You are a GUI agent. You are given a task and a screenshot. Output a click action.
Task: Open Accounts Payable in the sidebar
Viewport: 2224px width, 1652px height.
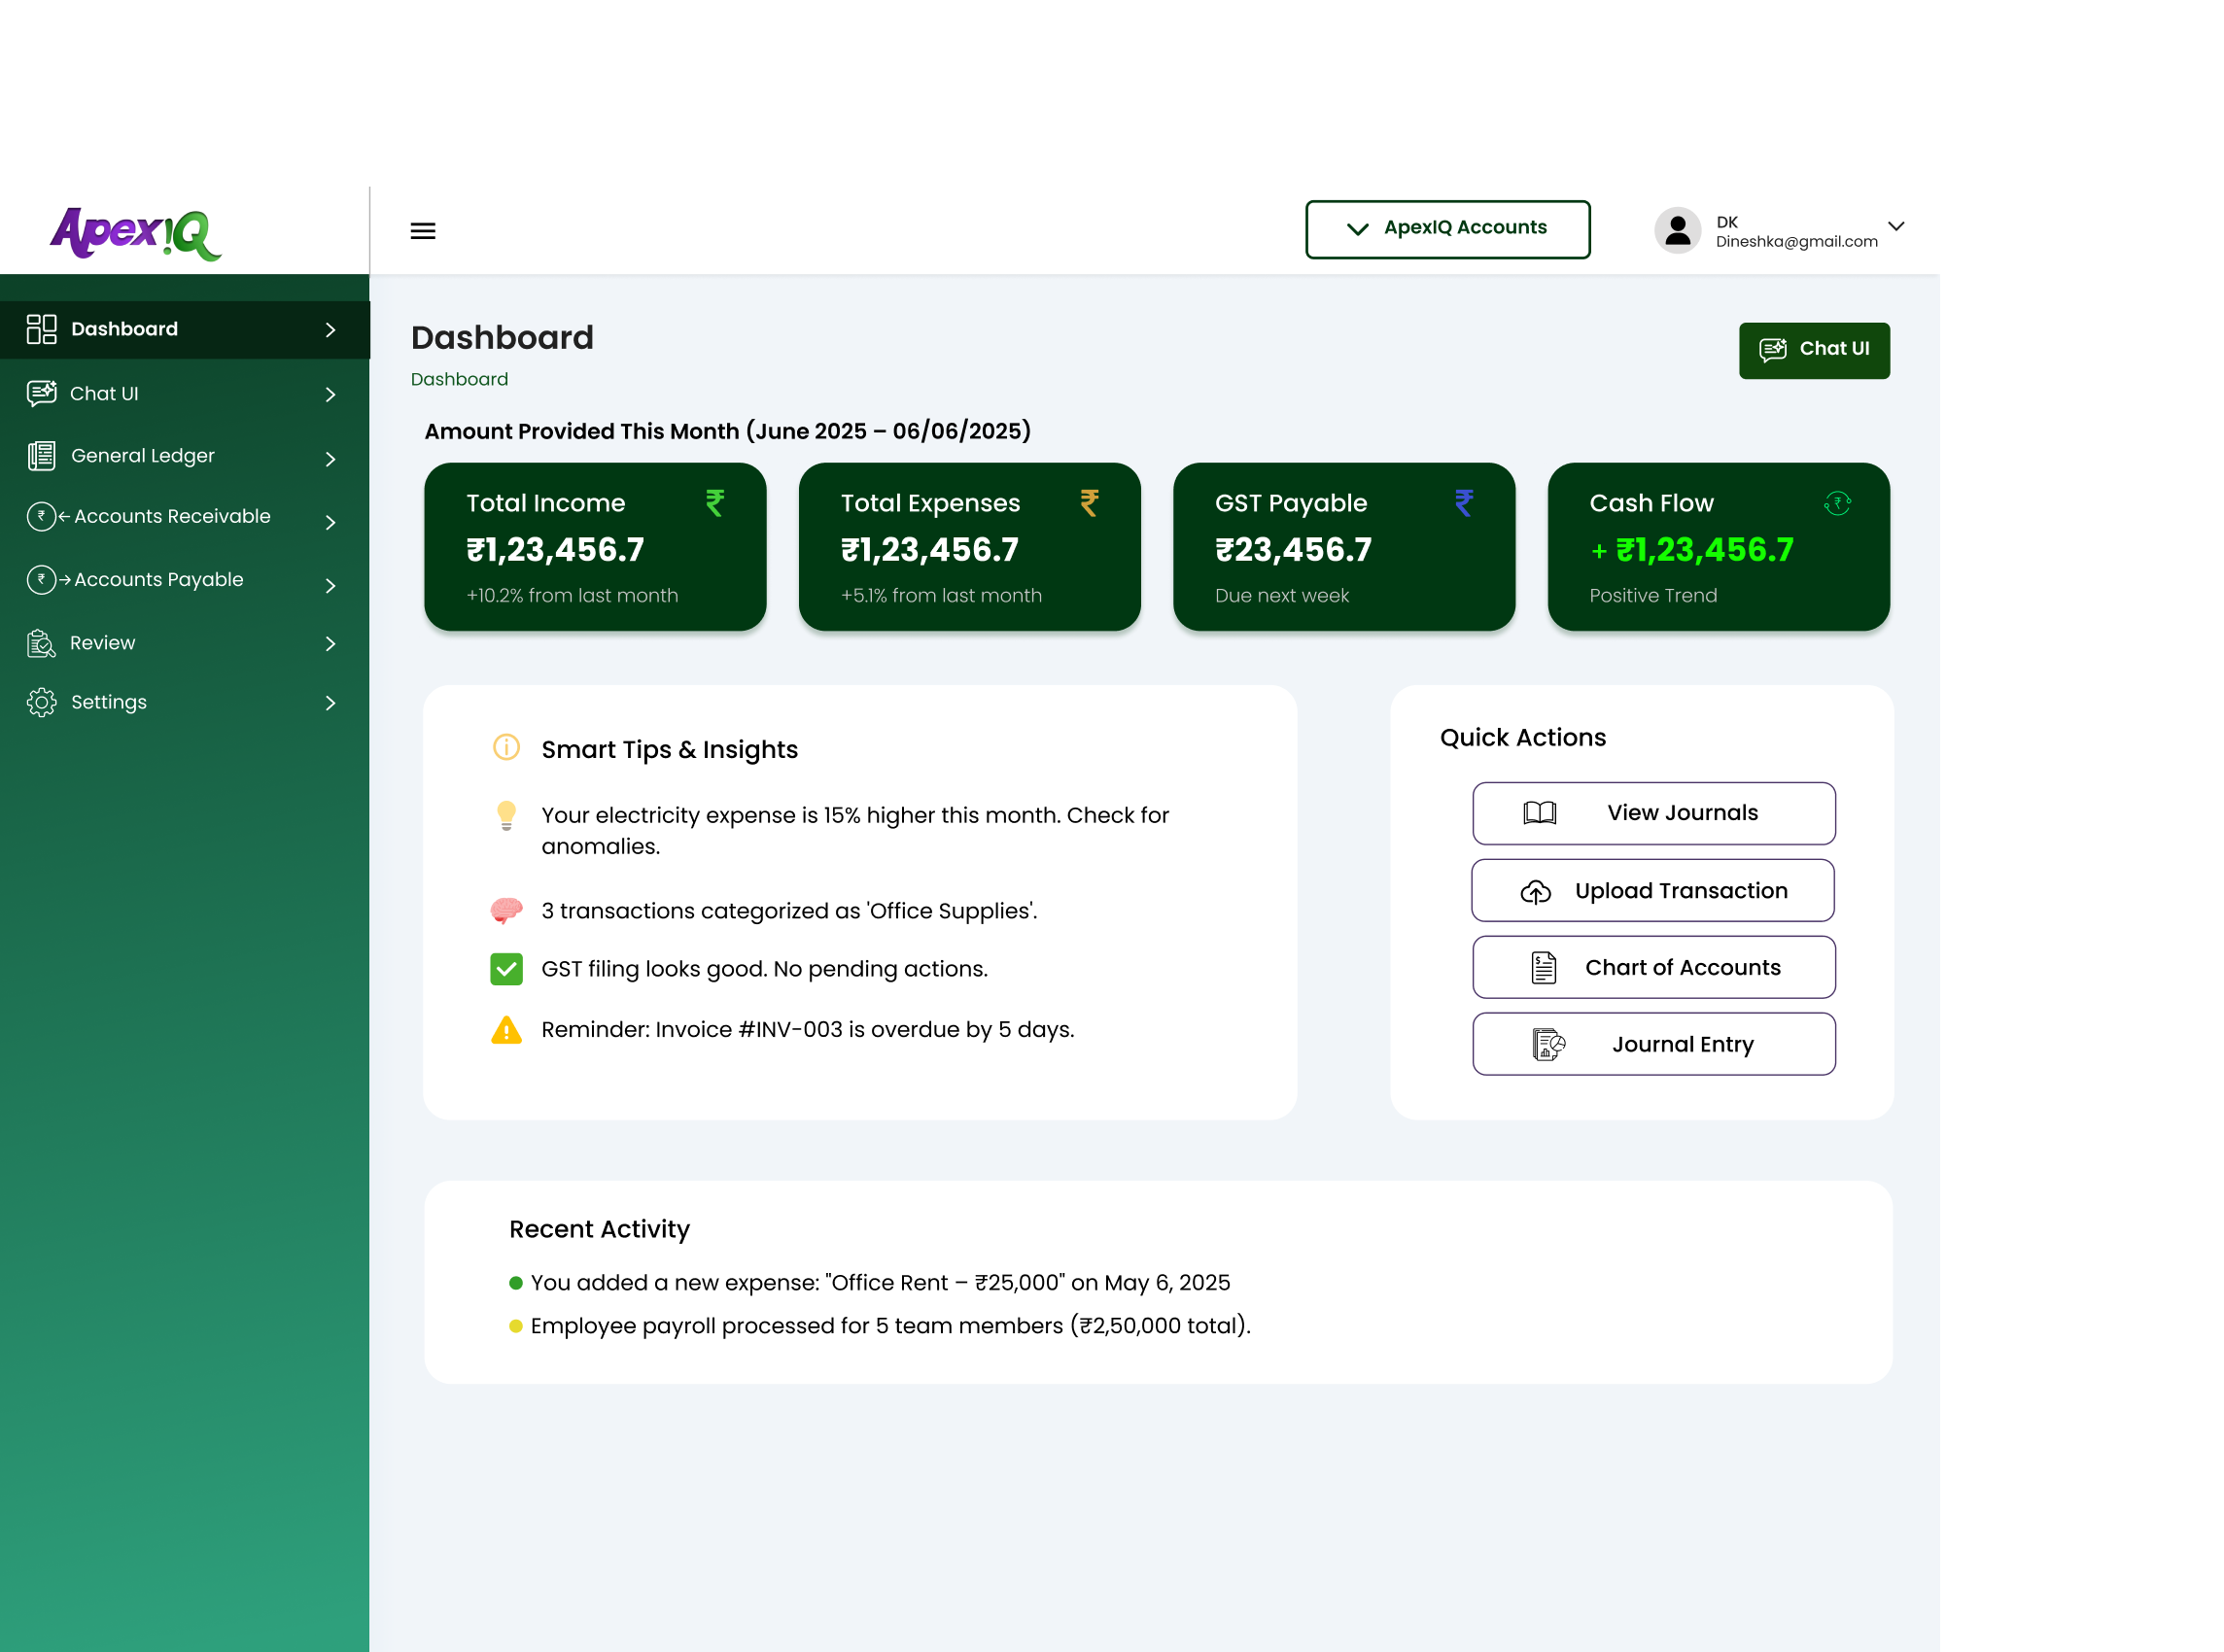[x=158, y=580]
